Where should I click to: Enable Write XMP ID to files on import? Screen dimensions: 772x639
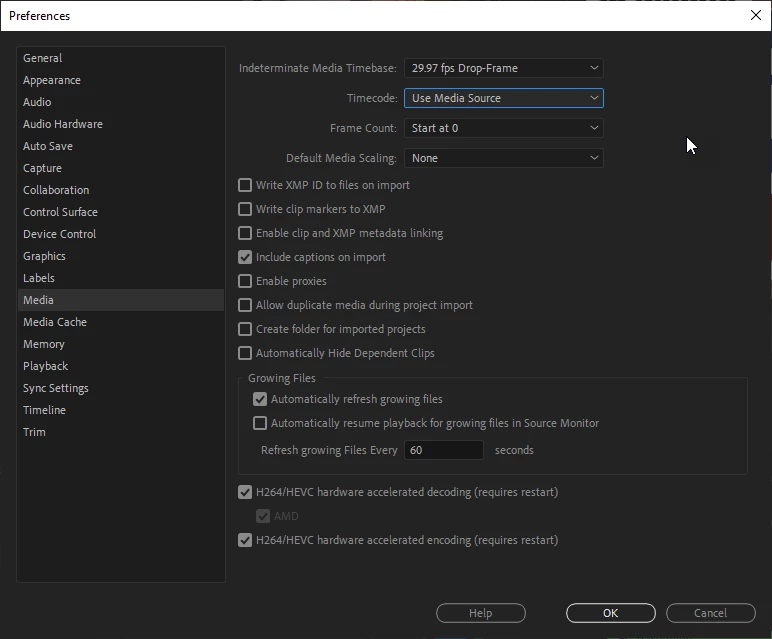[x=245, y=185]
